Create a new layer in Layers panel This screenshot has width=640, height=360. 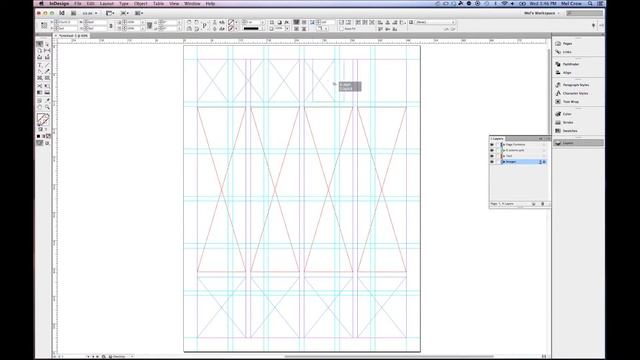(533, 204)
